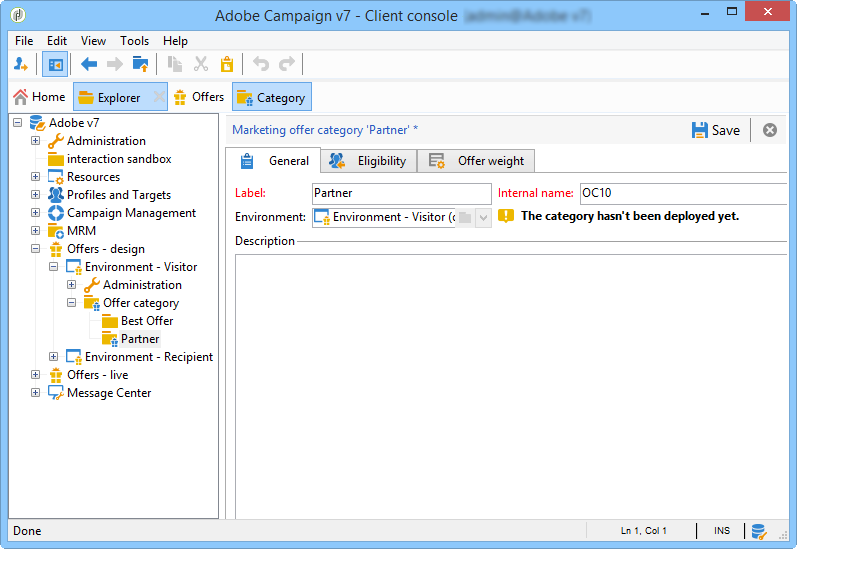Expand the Environment - Recipient node

pos(53,356)
